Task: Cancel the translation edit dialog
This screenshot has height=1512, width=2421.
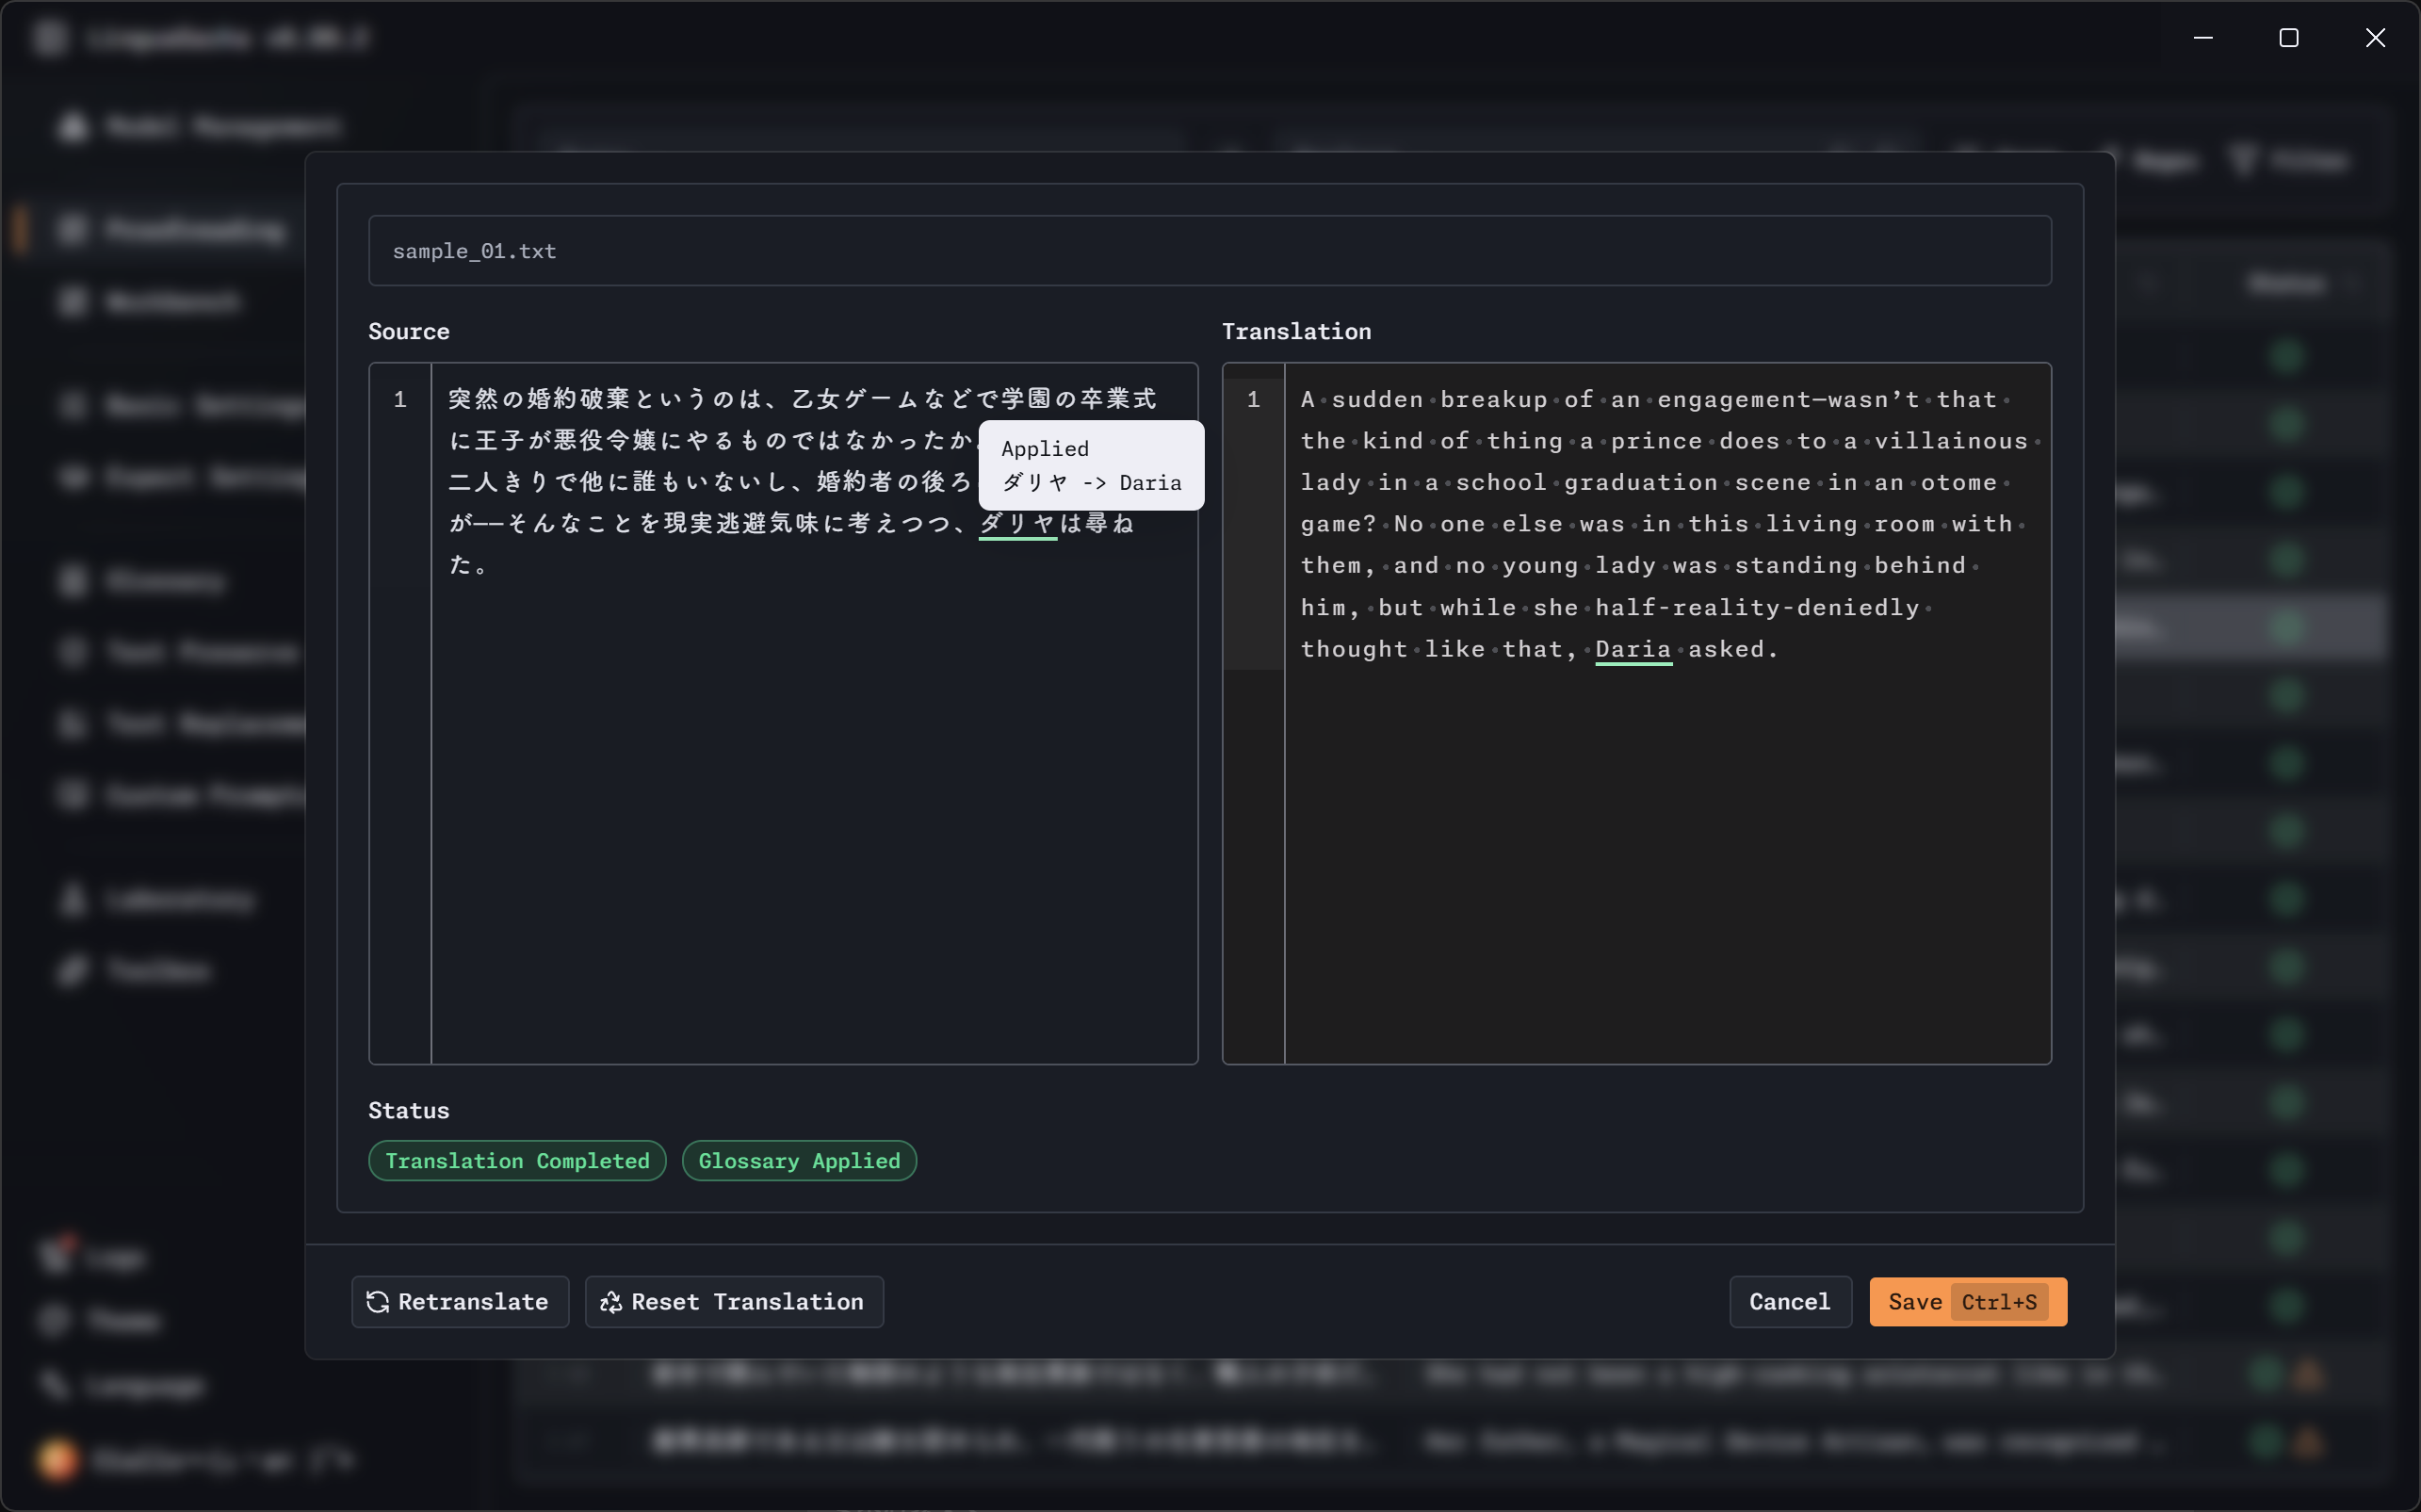Action: click(1790, 1301)
